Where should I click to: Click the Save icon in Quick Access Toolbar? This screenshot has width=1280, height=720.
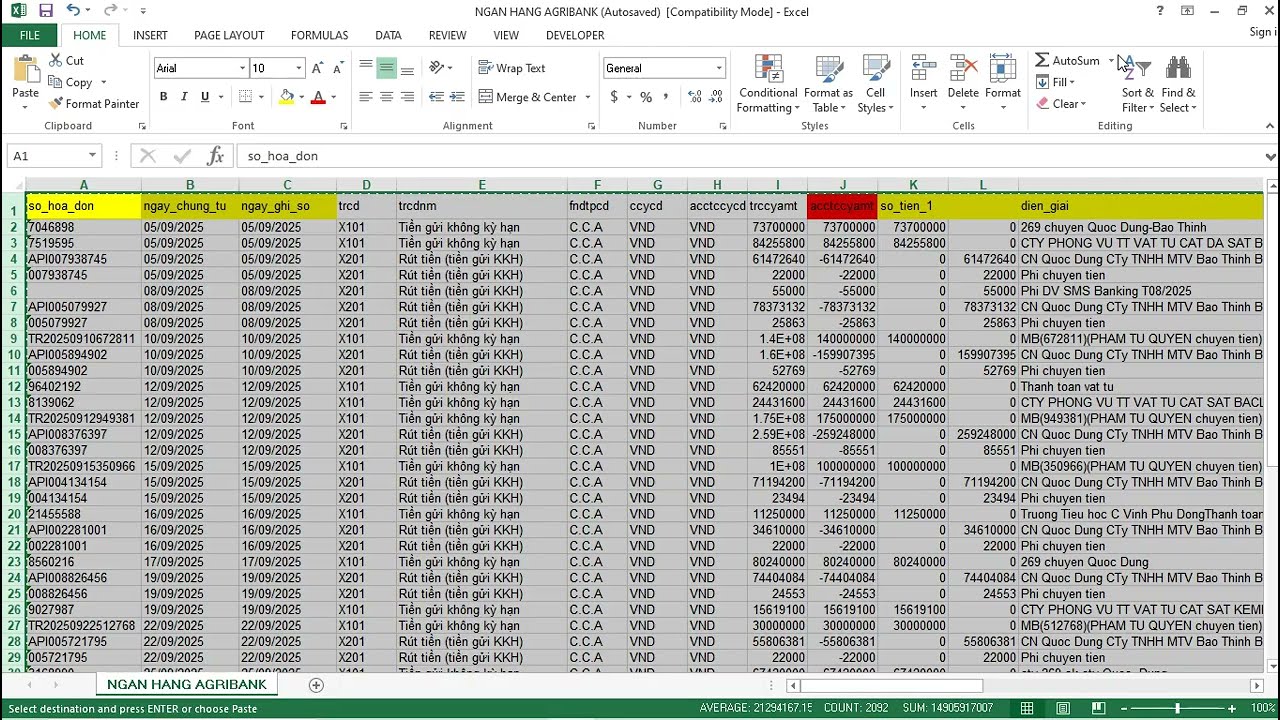click(x=45, y=11)
